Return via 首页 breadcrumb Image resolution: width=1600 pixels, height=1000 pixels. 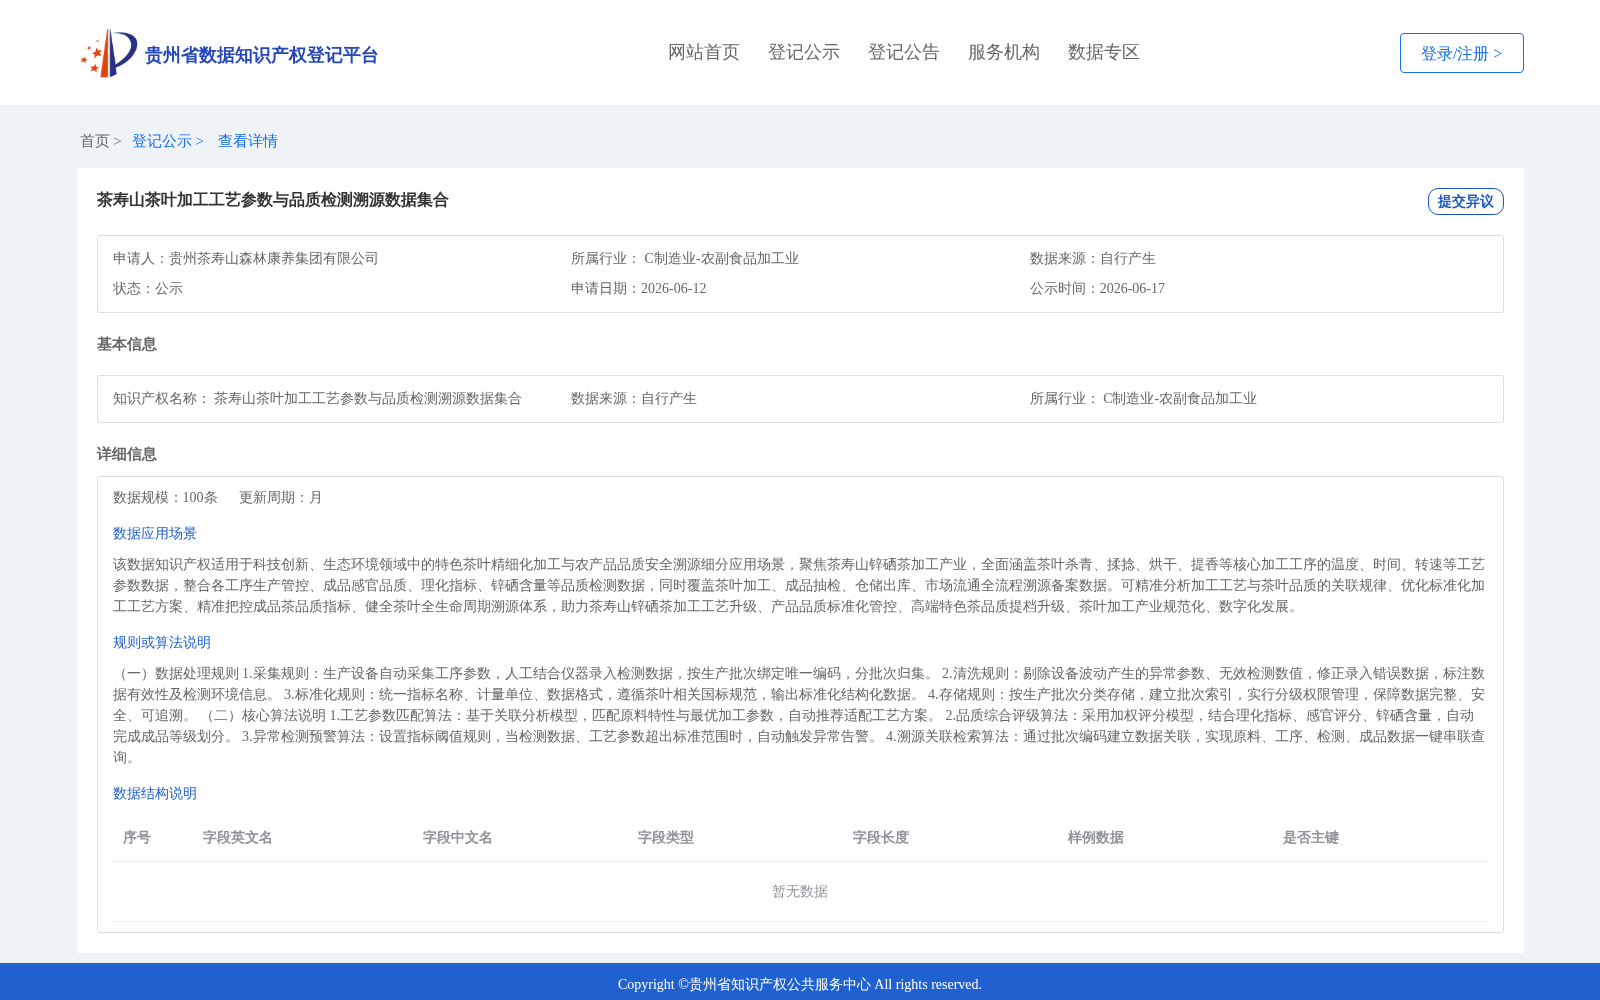click(x=95, y=141)
